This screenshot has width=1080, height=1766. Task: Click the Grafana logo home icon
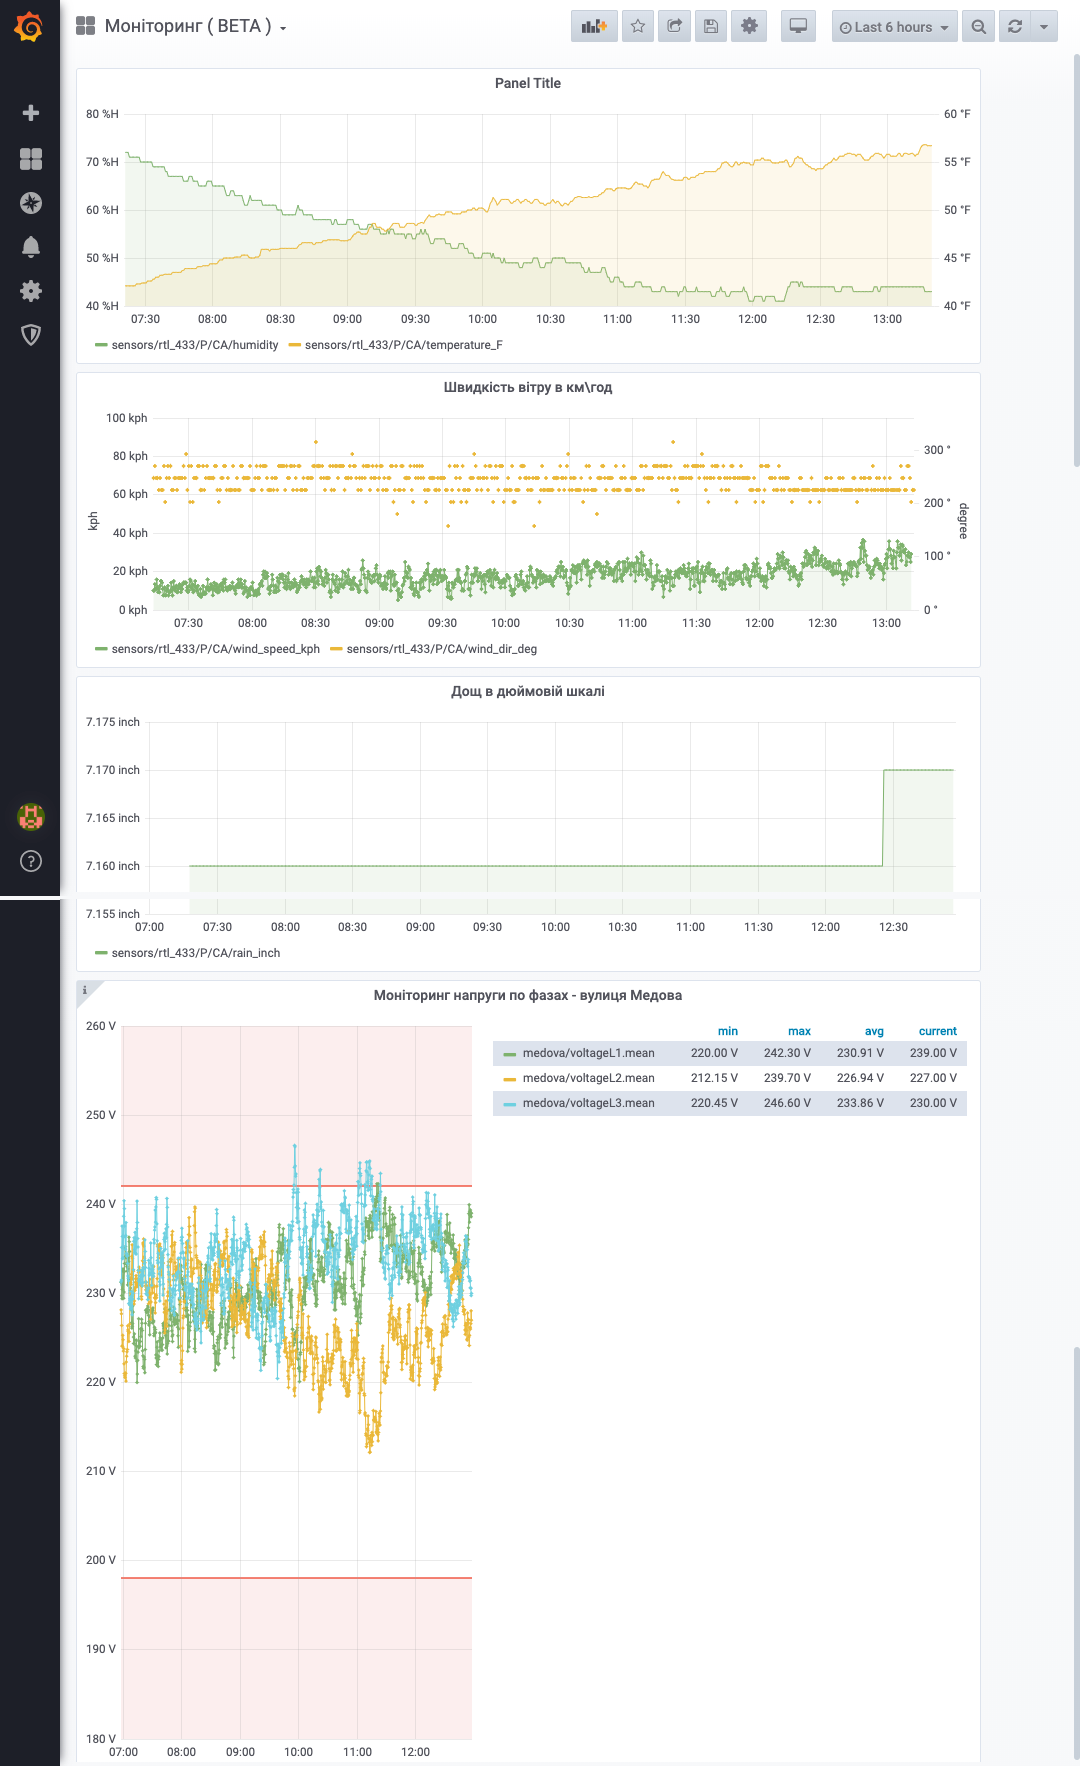pyautogui.click(x=29, y=27)
